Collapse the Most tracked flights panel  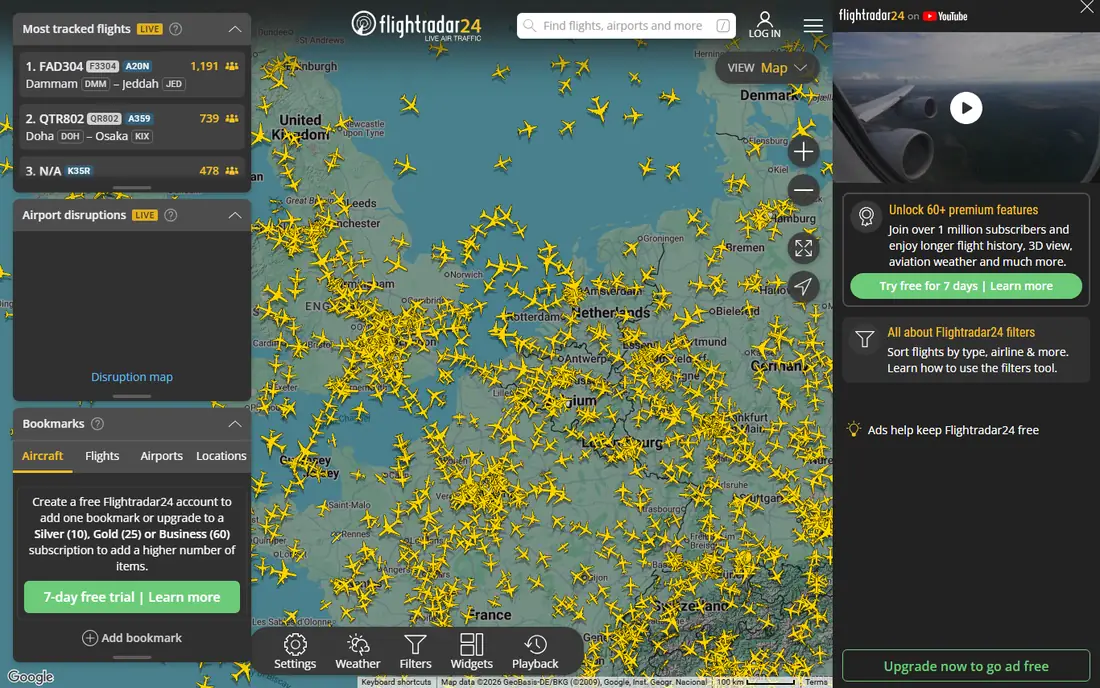[x=235, y=29]
